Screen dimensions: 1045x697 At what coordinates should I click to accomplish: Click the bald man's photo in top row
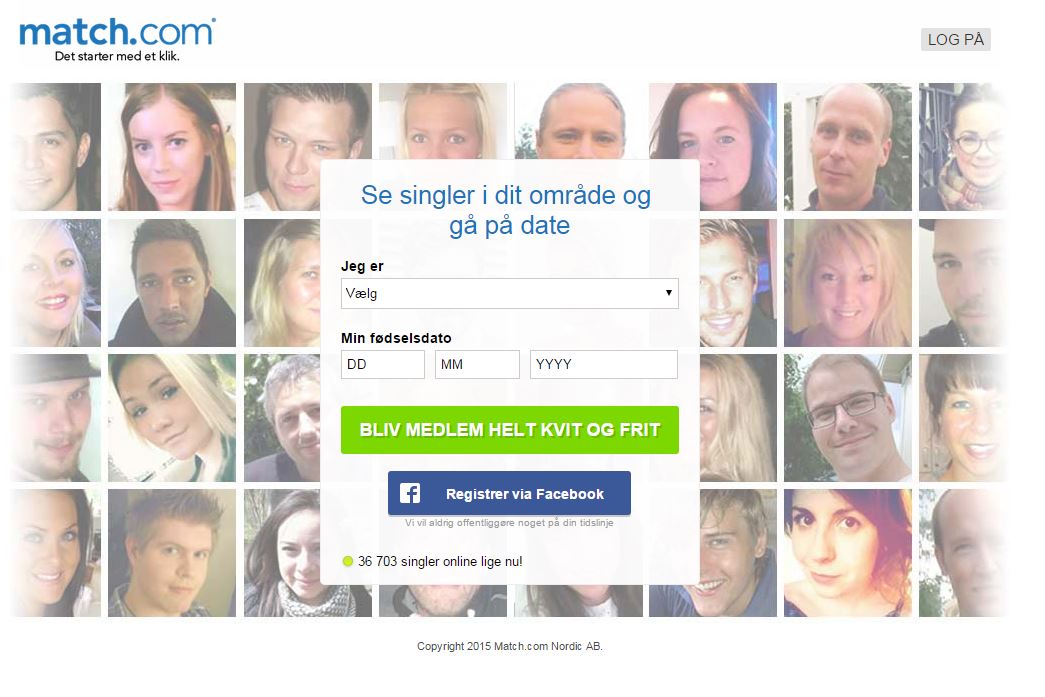tap(848, 147)
